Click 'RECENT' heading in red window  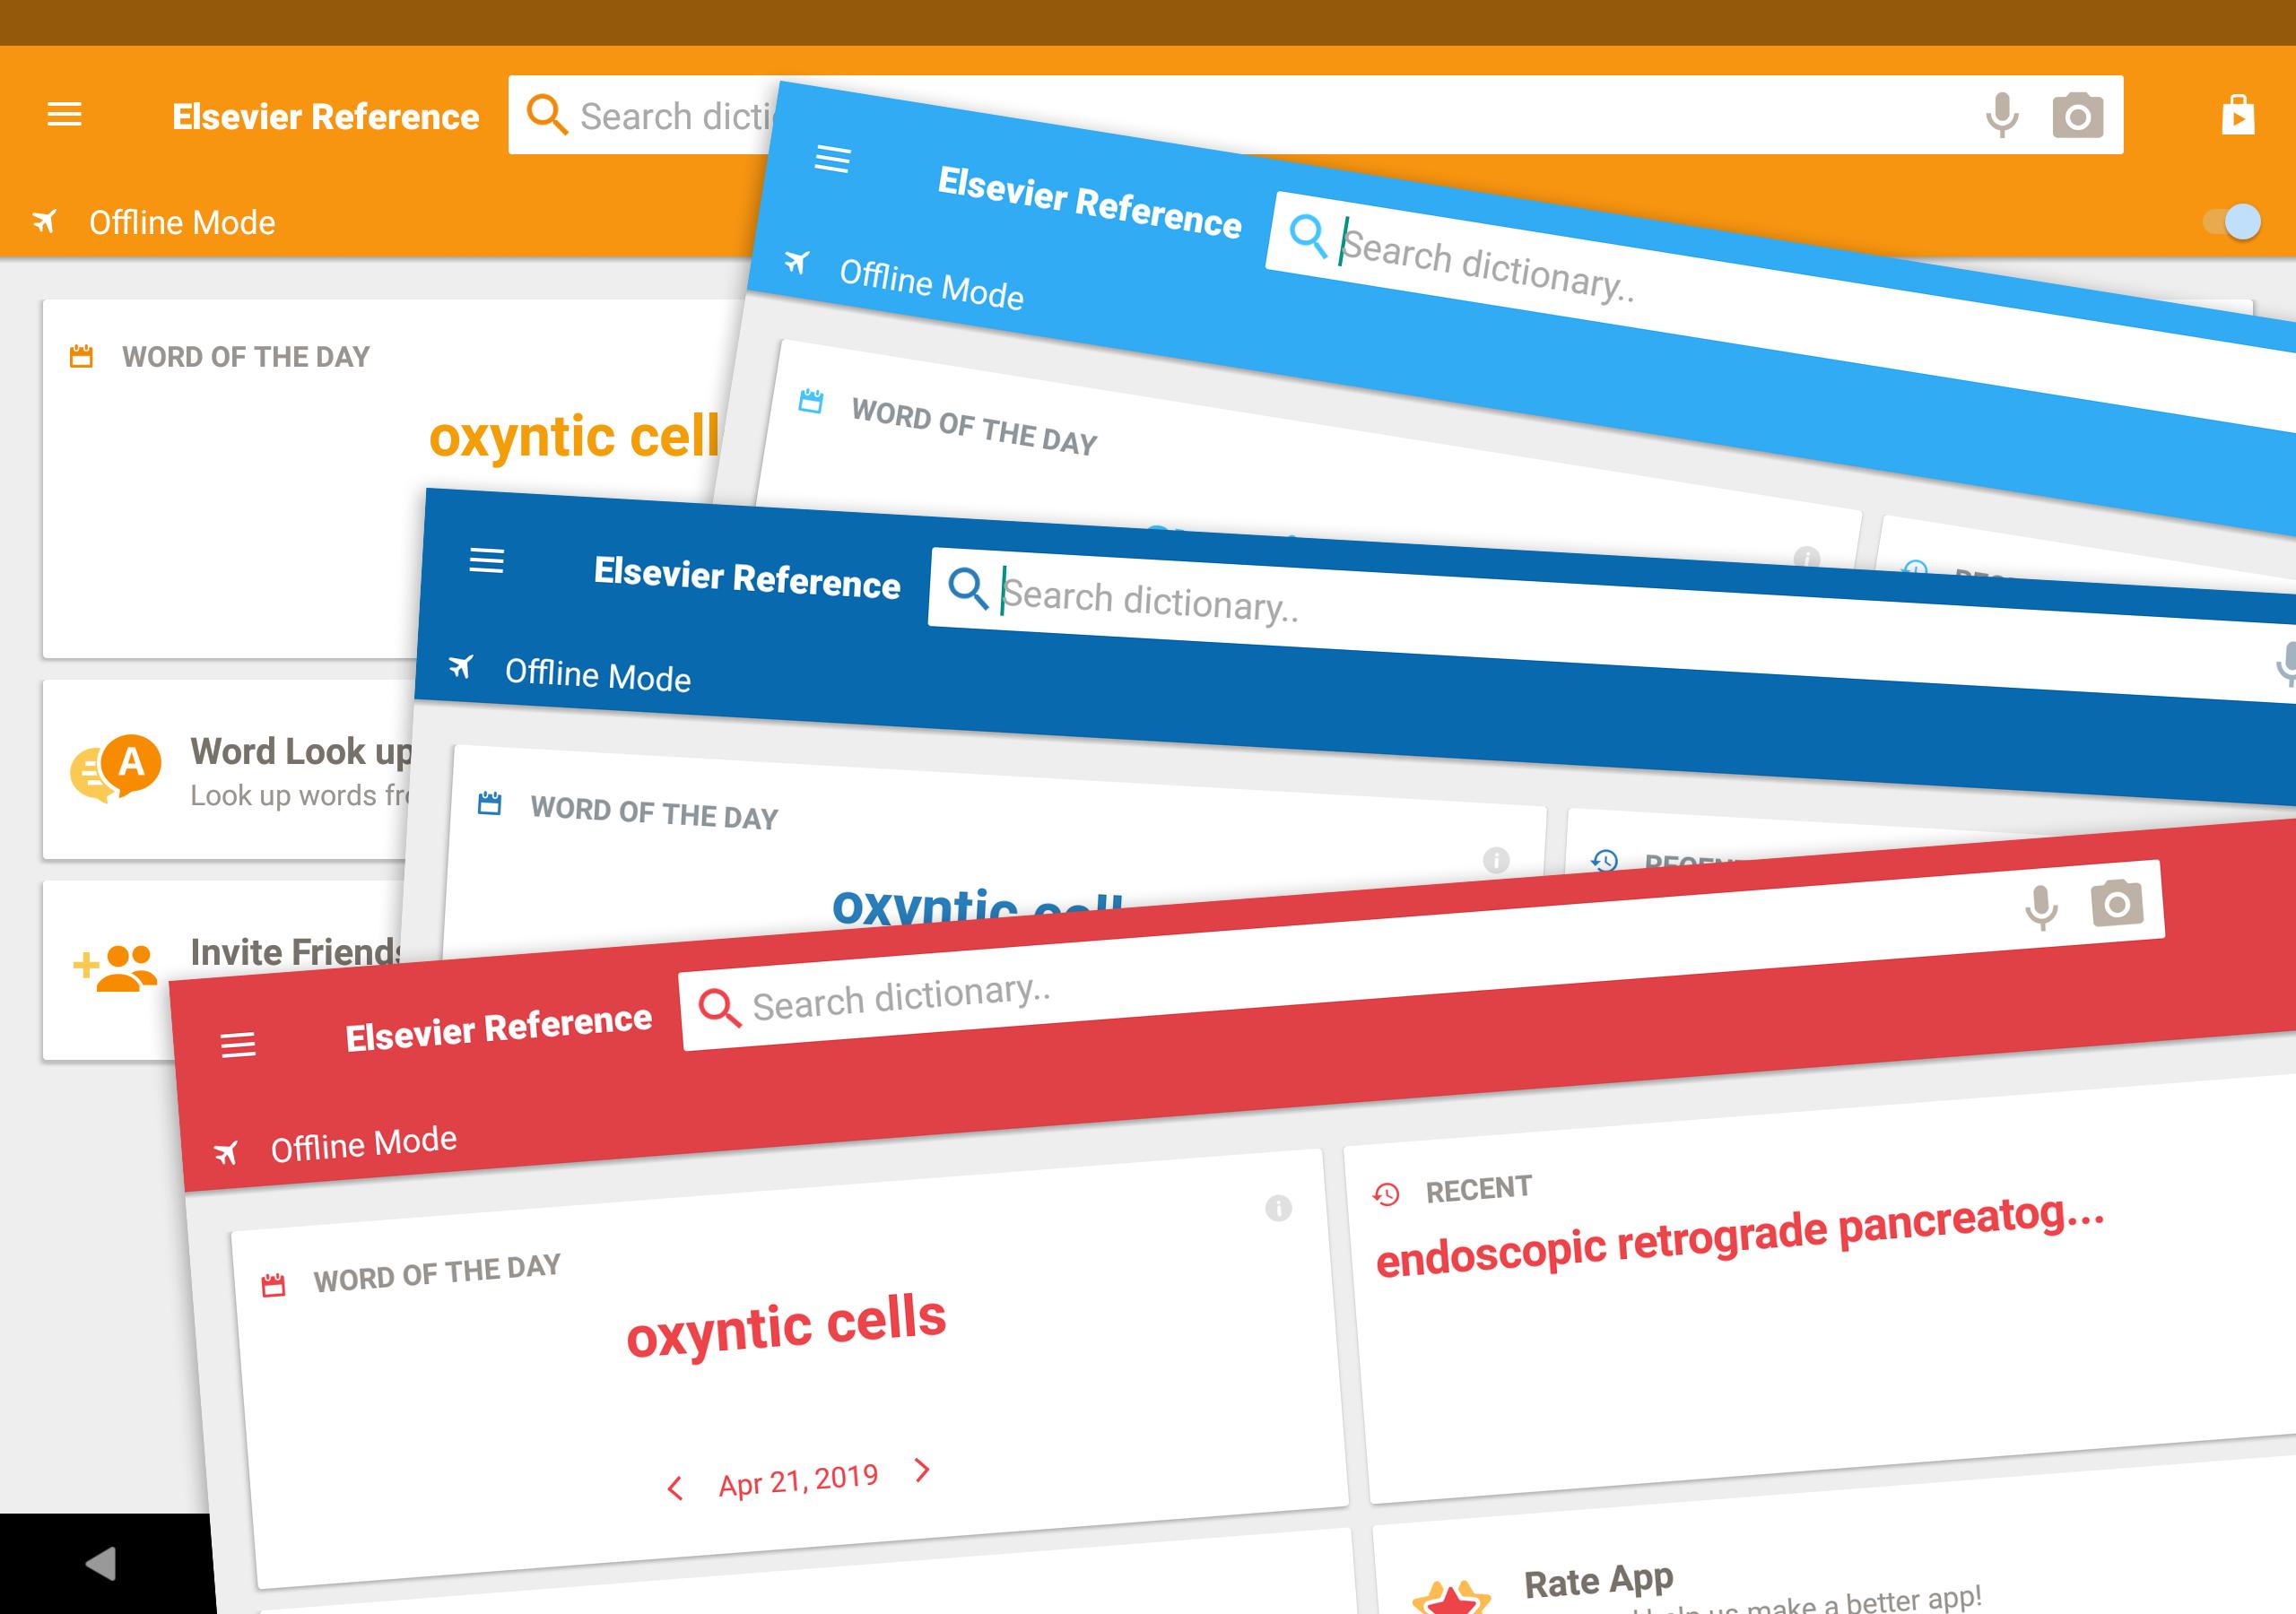pos(1478,1190)
